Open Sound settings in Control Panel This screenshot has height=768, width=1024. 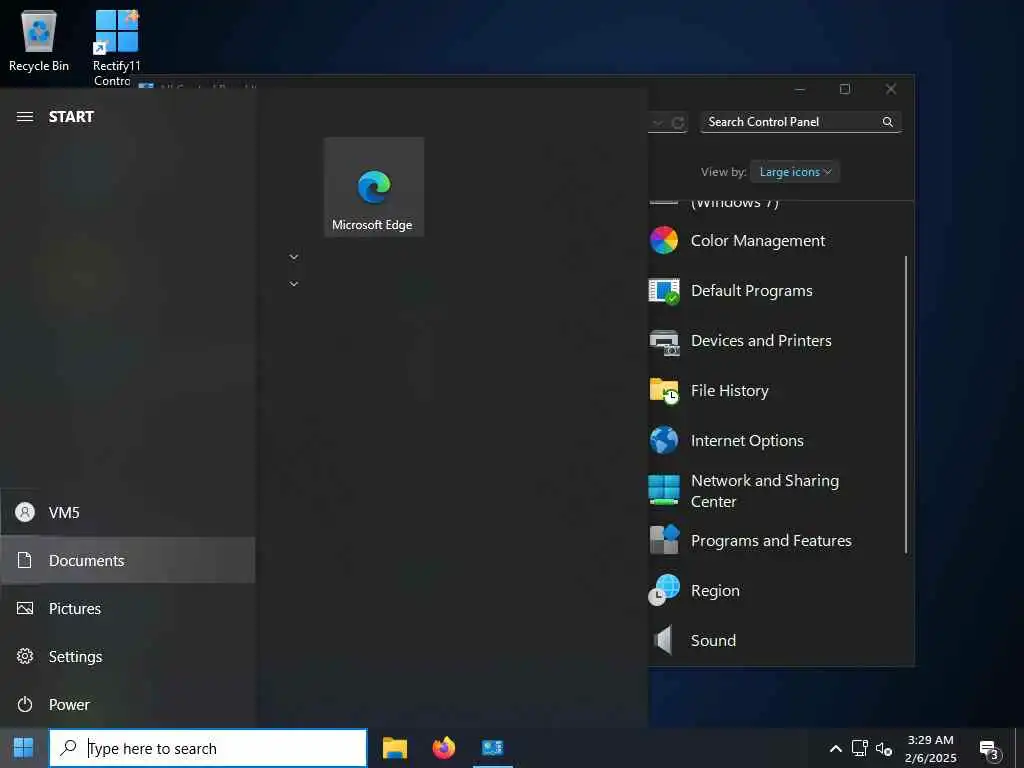[713, 641]
